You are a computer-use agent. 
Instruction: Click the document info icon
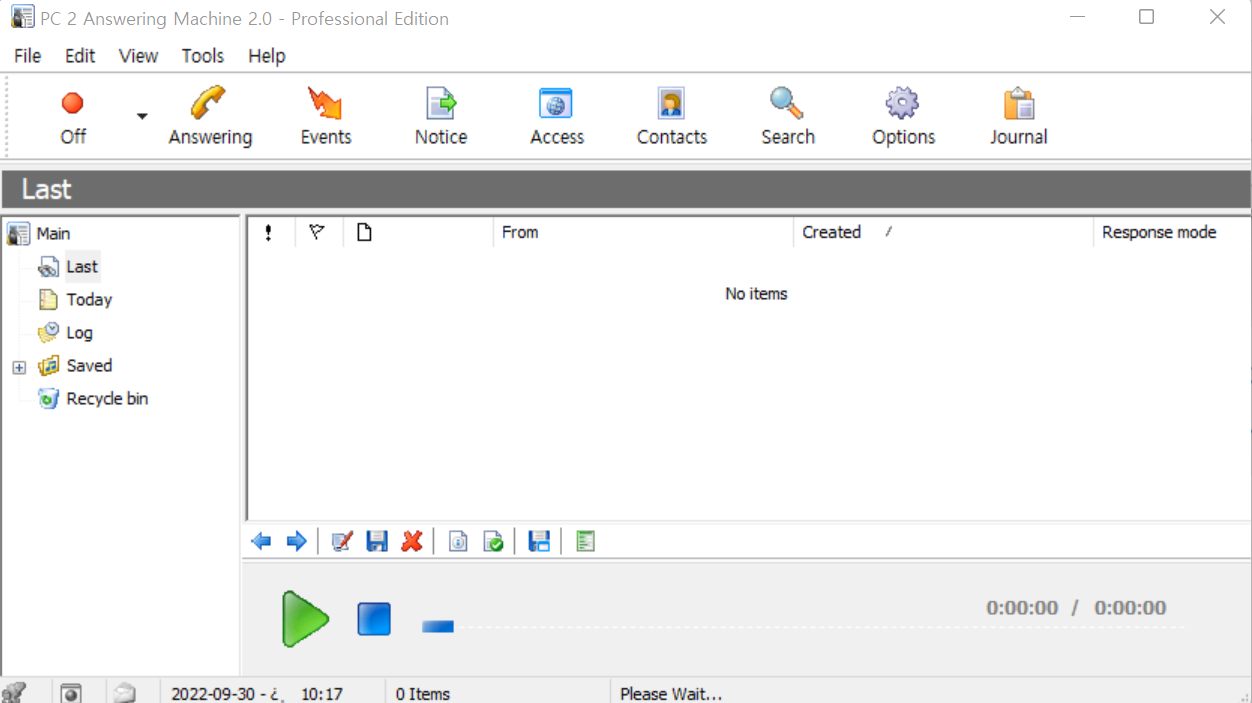458,541
